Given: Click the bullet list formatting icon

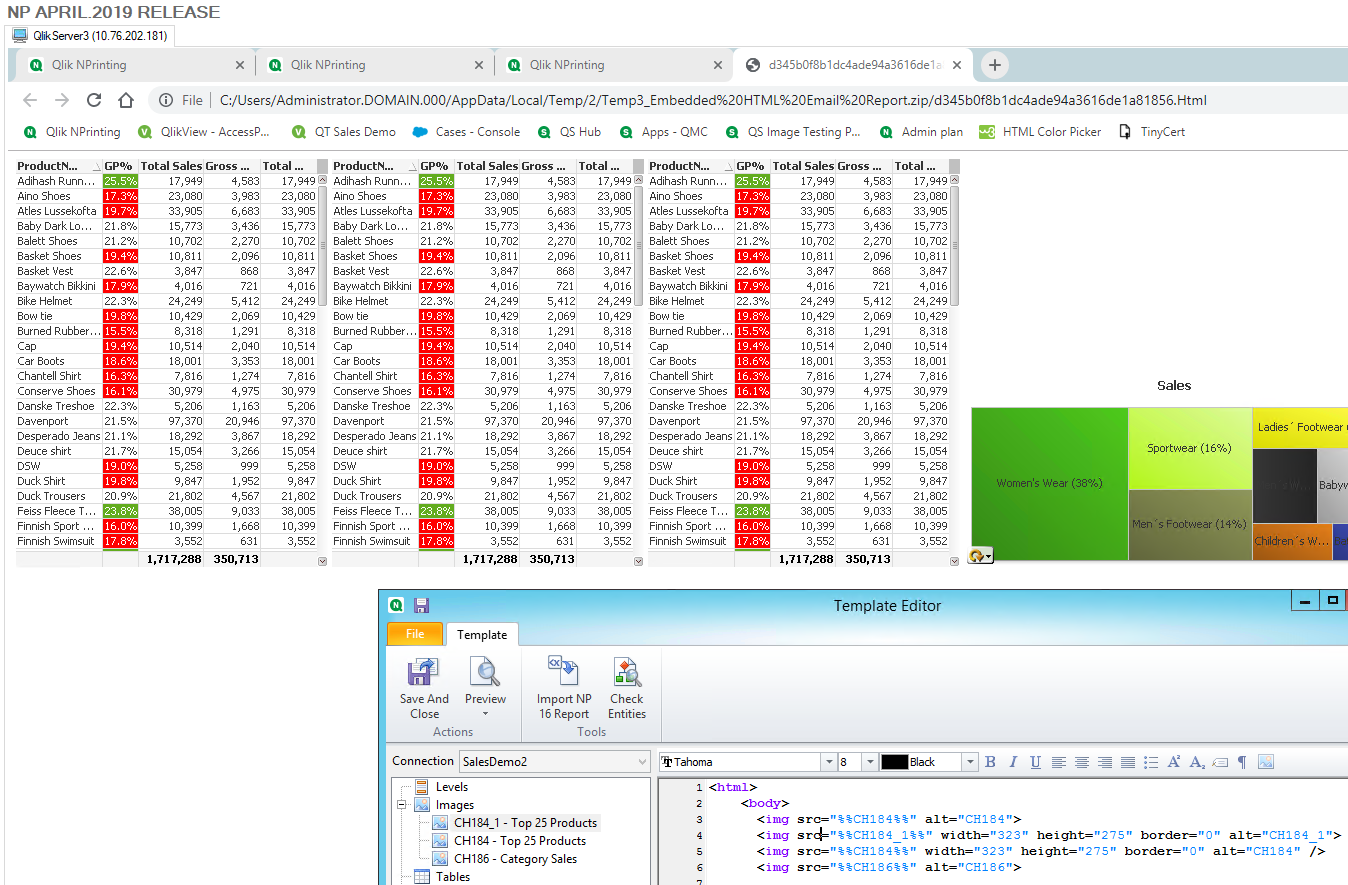Looking at the screenshot, I should [x=1151, y=762].
